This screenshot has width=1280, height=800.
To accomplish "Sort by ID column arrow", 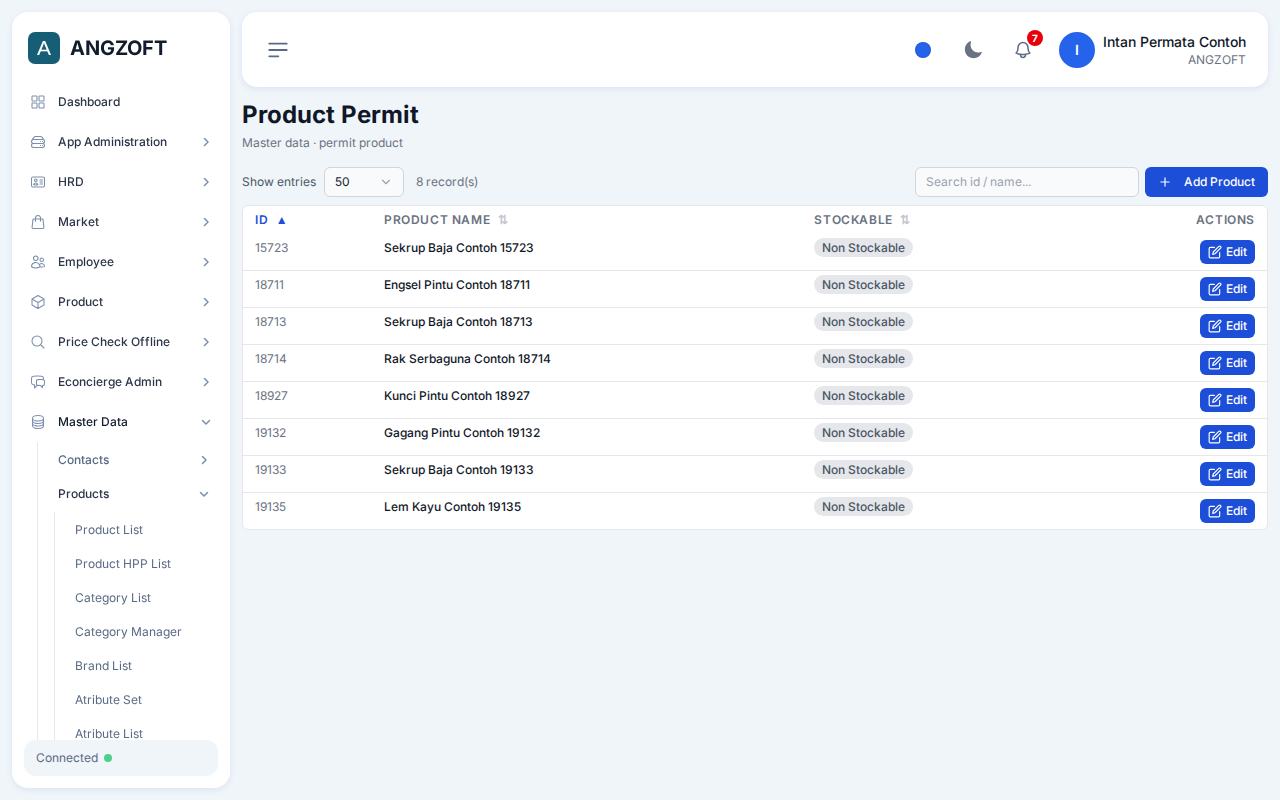I will point(282,220).
